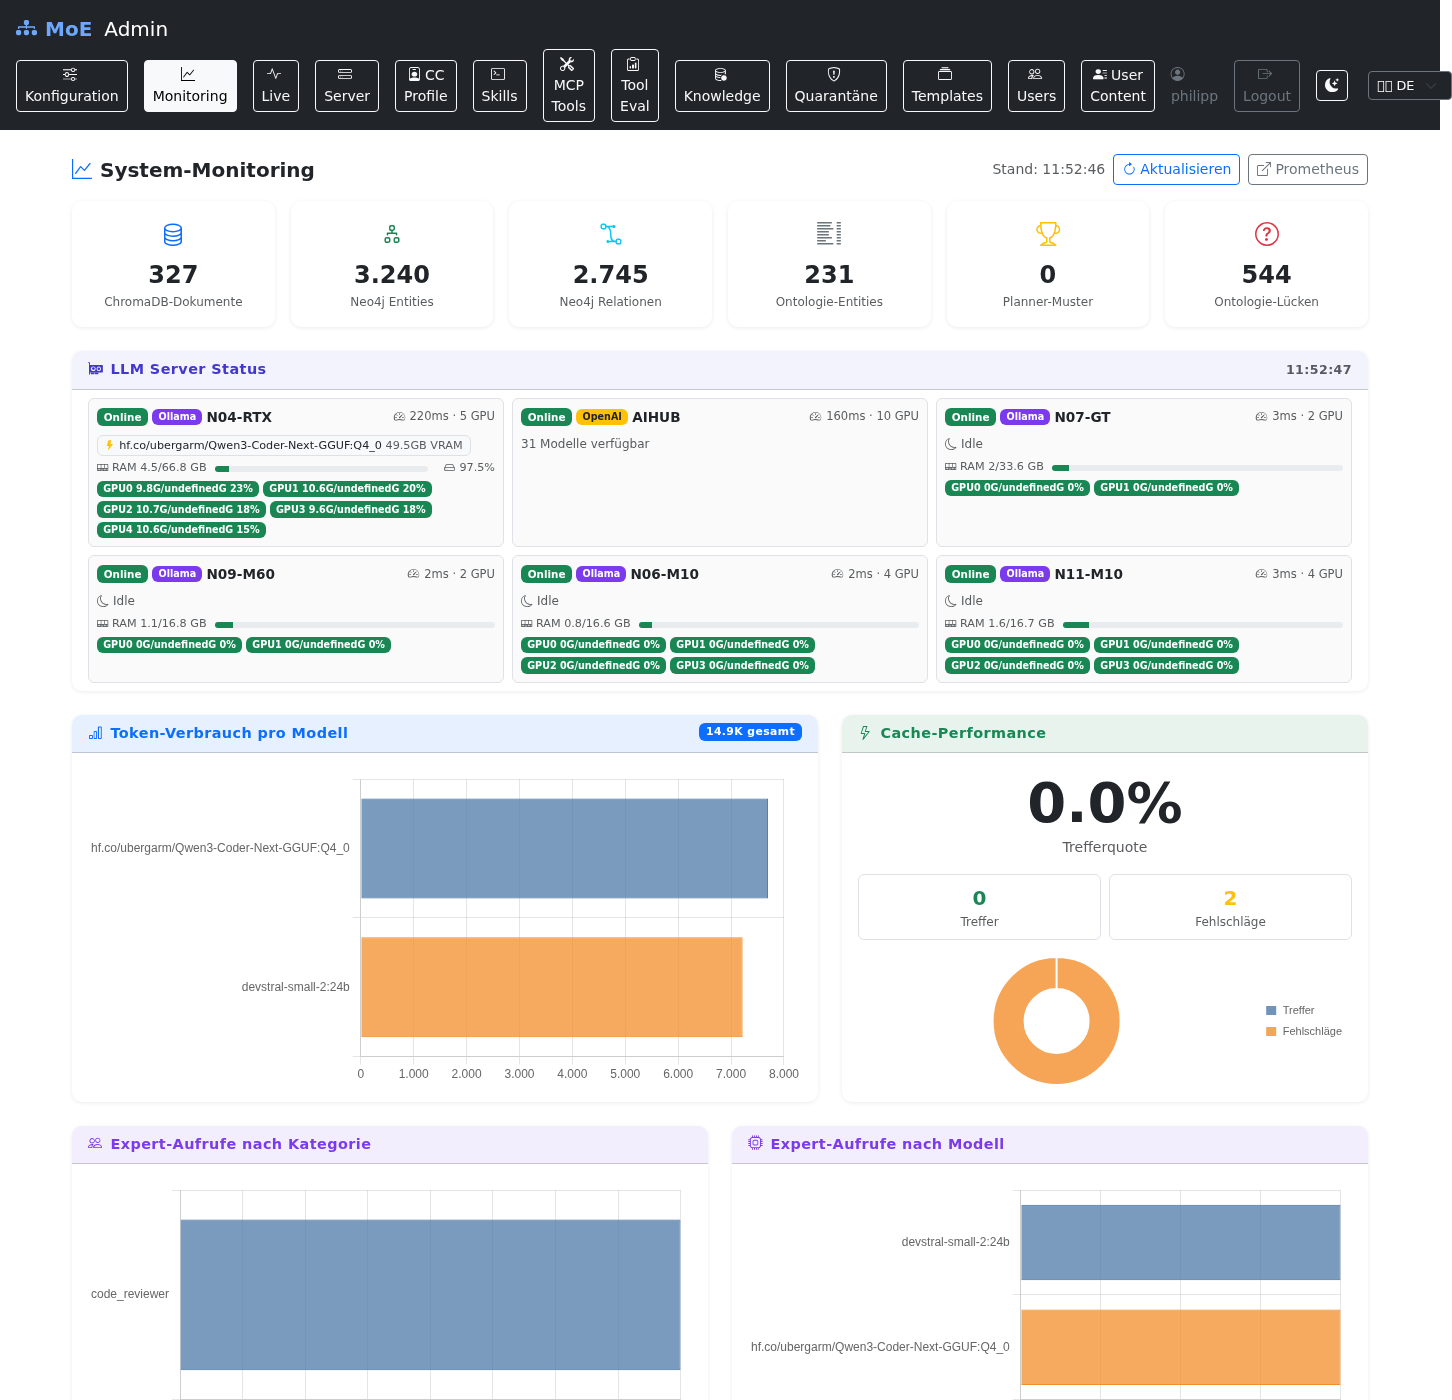Open the Prometheus external link
1452x1400 pixels.
coord(1307,169)
